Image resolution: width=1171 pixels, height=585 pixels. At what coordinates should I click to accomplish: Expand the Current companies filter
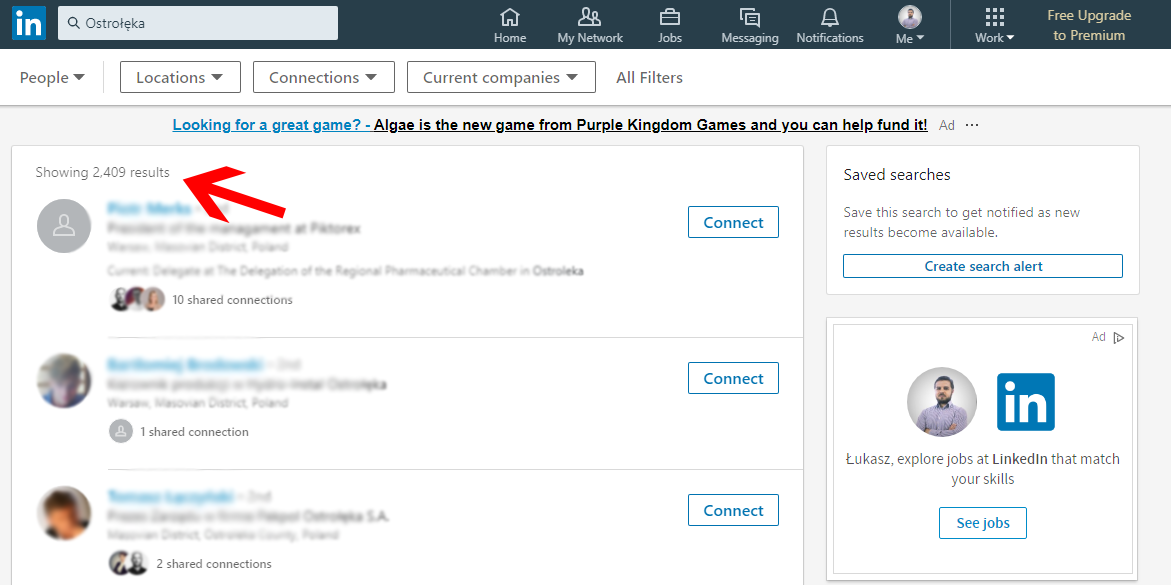(x=501, y=77)
